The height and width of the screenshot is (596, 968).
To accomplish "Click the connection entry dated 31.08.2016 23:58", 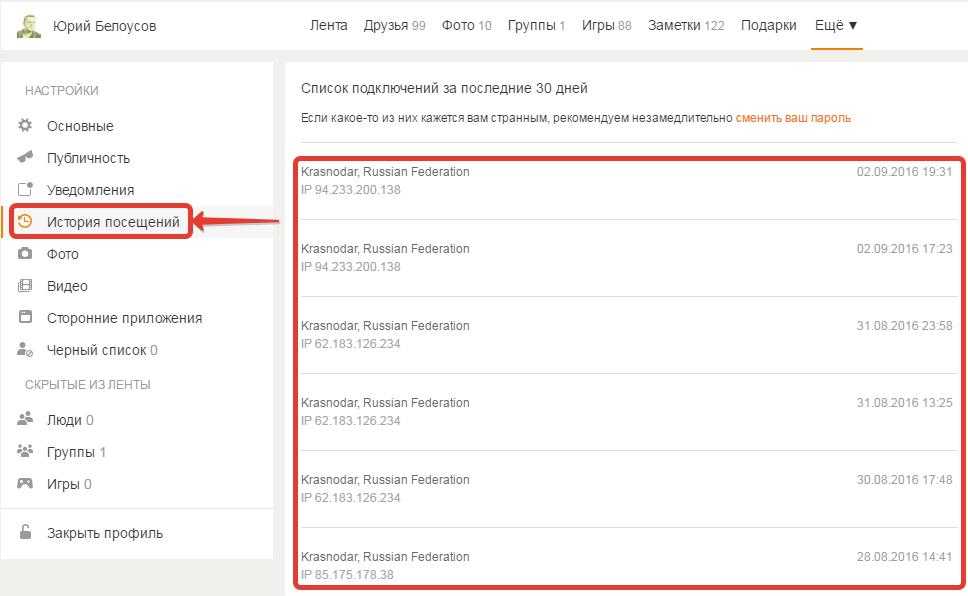I will pyautogui.click(x=627, y=335).
